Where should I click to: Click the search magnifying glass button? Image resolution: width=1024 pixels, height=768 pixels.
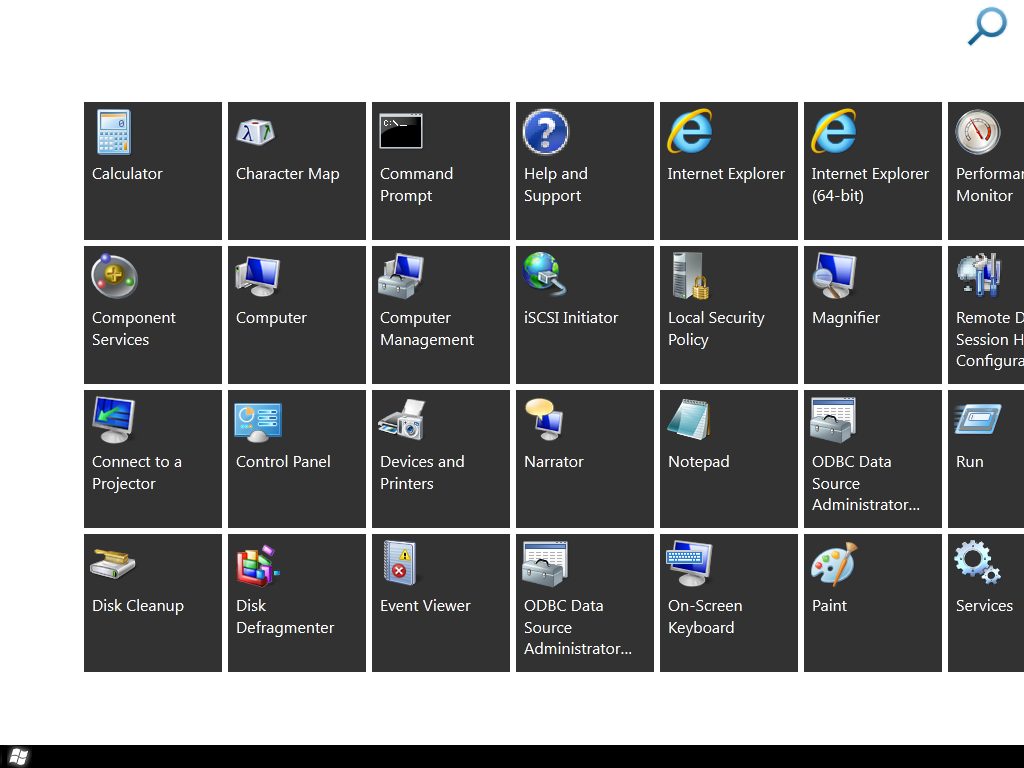click(986, 26)
